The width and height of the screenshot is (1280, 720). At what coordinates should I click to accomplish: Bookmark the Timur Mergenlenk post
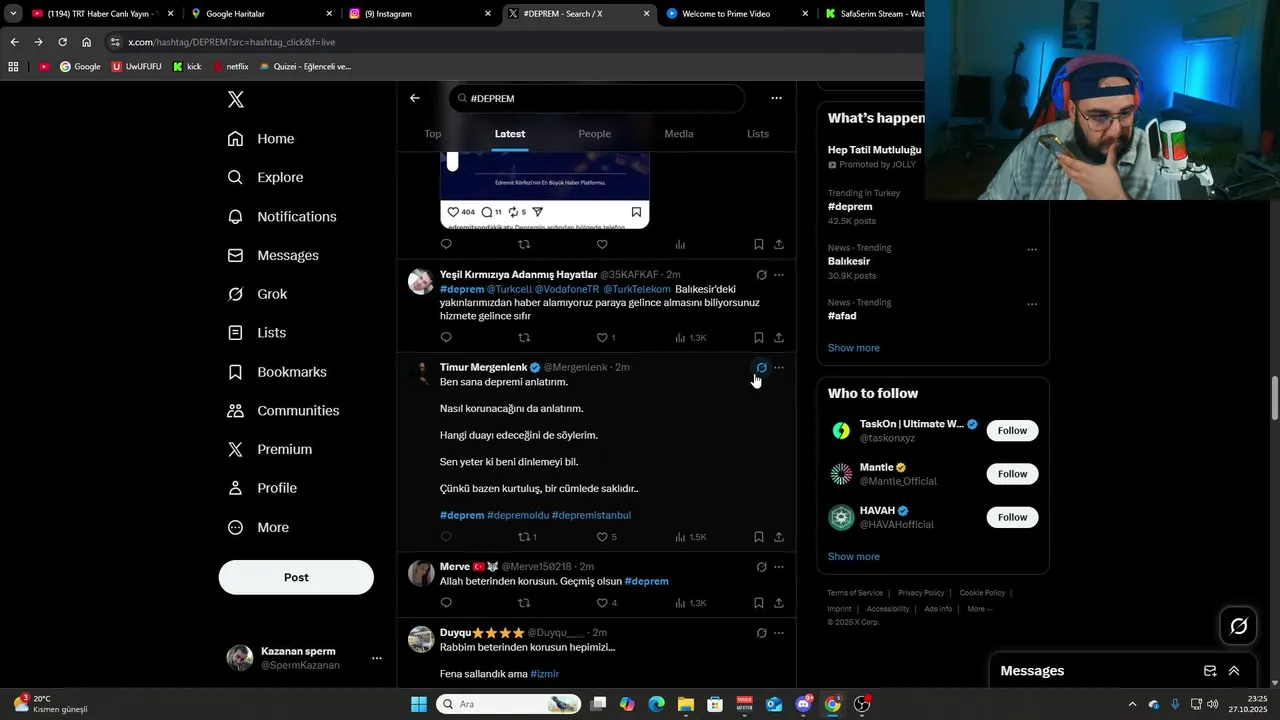(x=759, y=537)
